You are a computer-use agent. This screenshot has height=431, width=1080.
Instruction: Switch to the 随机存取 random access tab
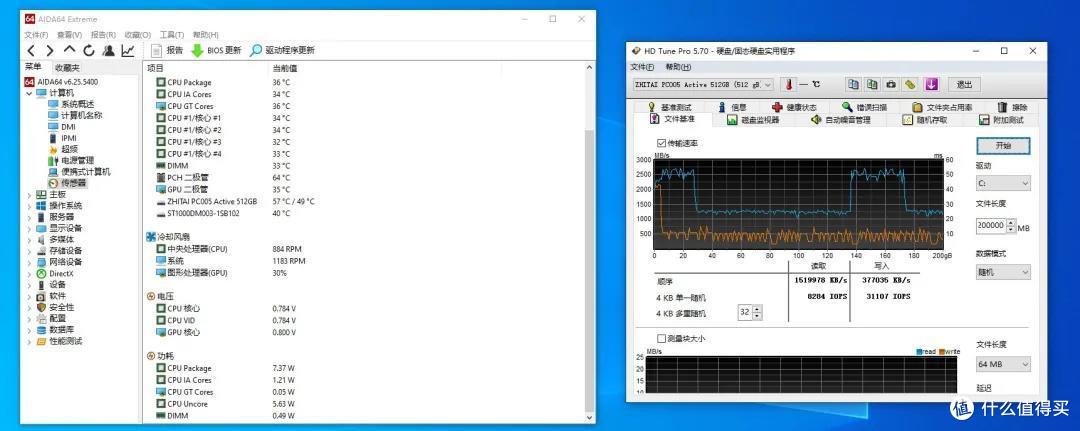coord(925,119)
